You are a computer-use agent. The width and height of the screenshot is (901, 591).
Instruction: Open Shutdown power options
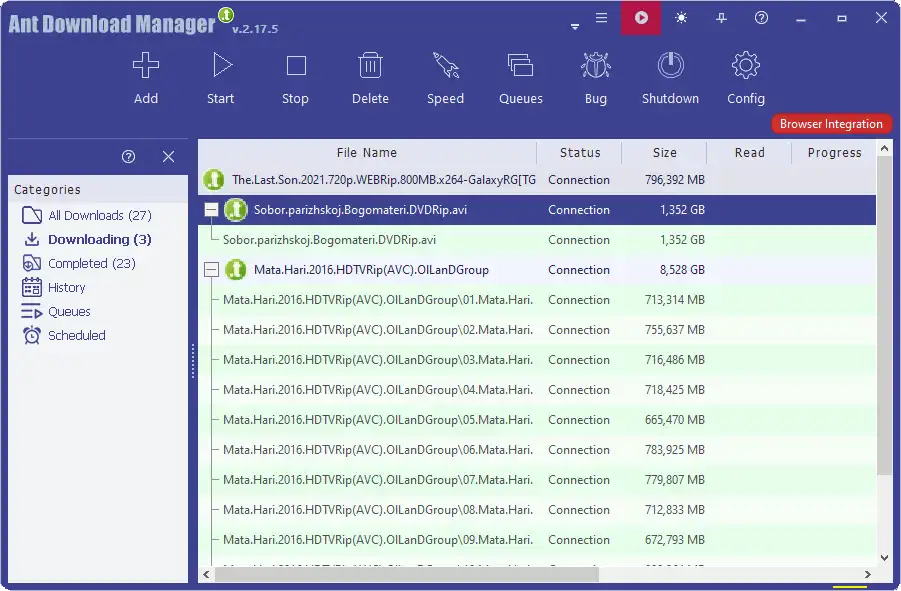click(671, 65)
